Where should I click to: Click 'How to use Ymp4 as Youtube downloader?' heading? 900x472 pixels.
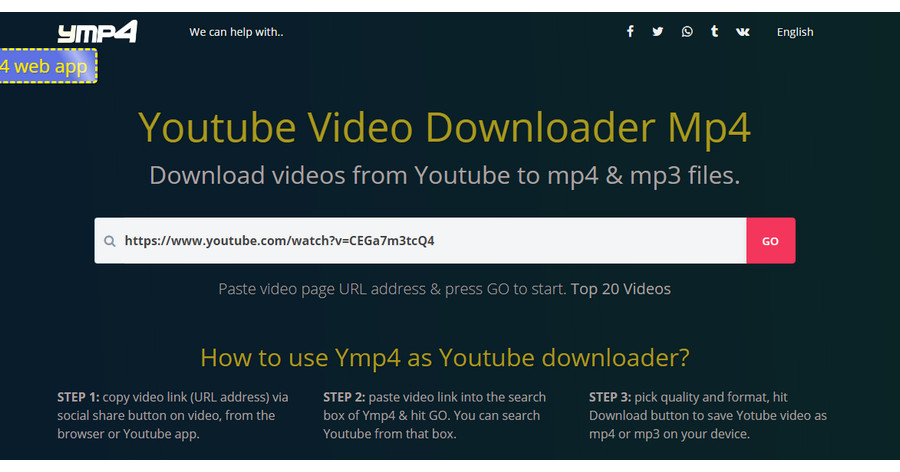pos(444,358)
